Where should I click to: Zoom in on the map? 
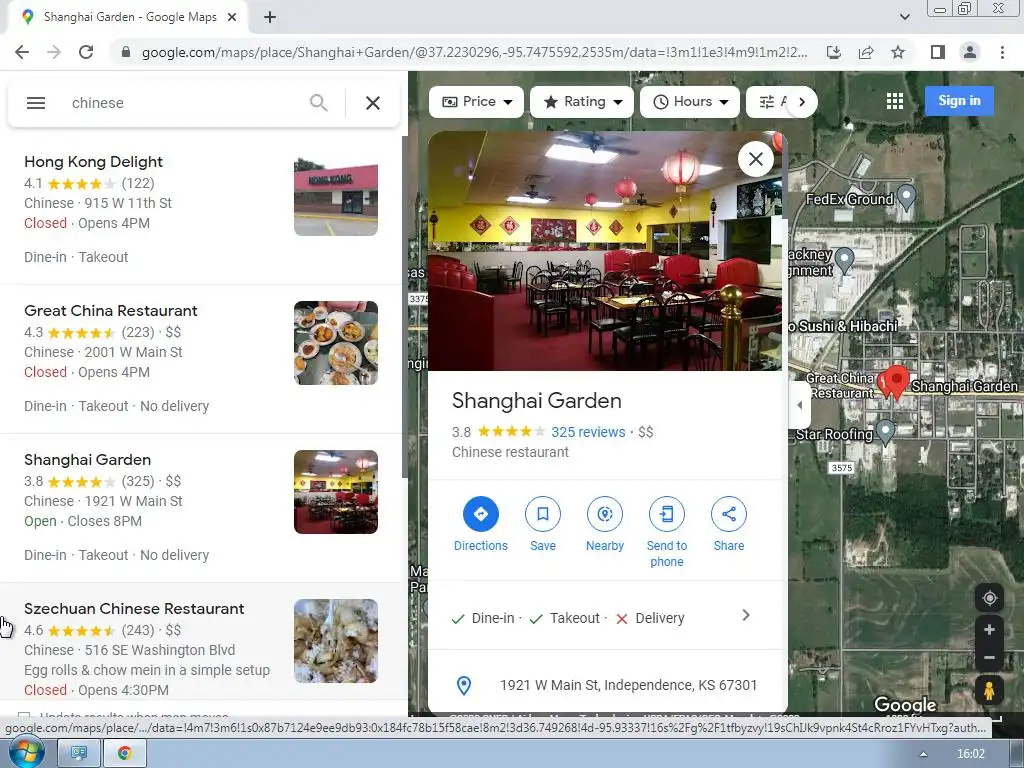pos(989,630)
